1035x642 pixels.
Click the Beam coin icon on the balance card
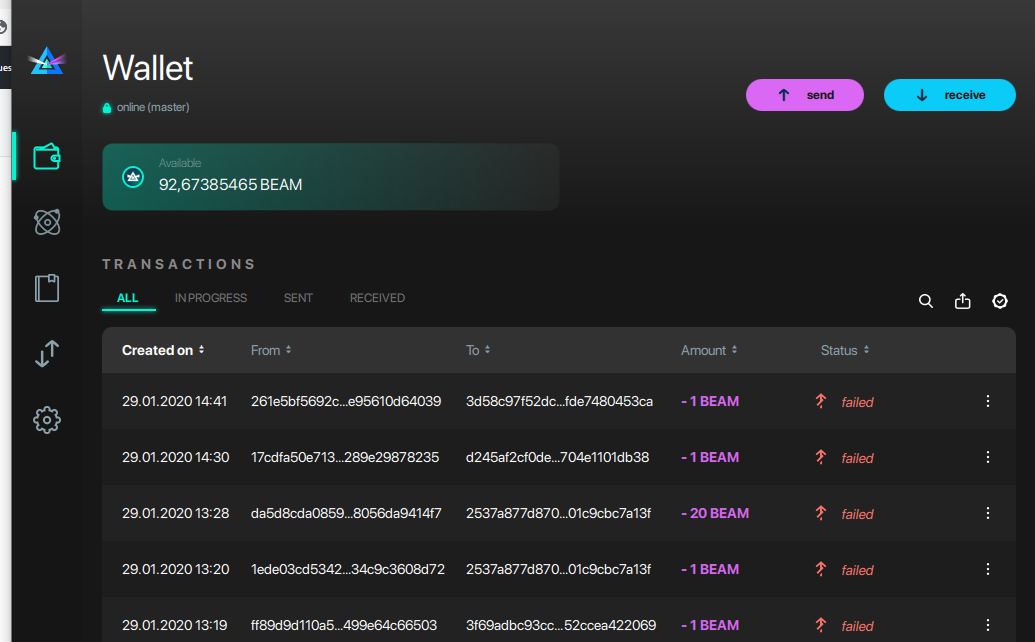(x=132, y=176)
